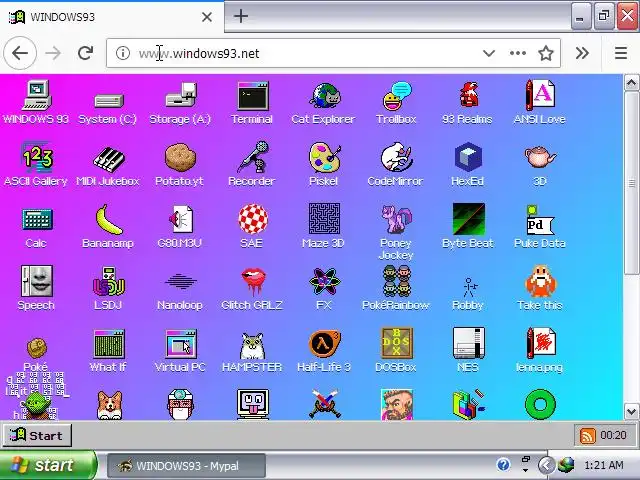Show site information icon in address bar
The width and height of the screenshot is (640, 480).
pos(122,53)
